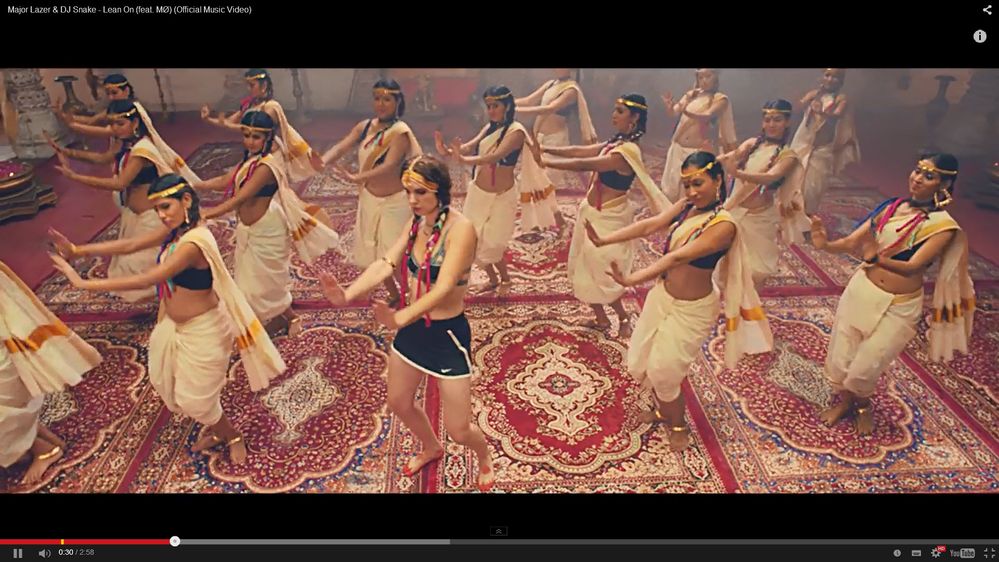Viewport: 999px width, 562px height.
Task: Pause the video playback
Action: (18, 553)
